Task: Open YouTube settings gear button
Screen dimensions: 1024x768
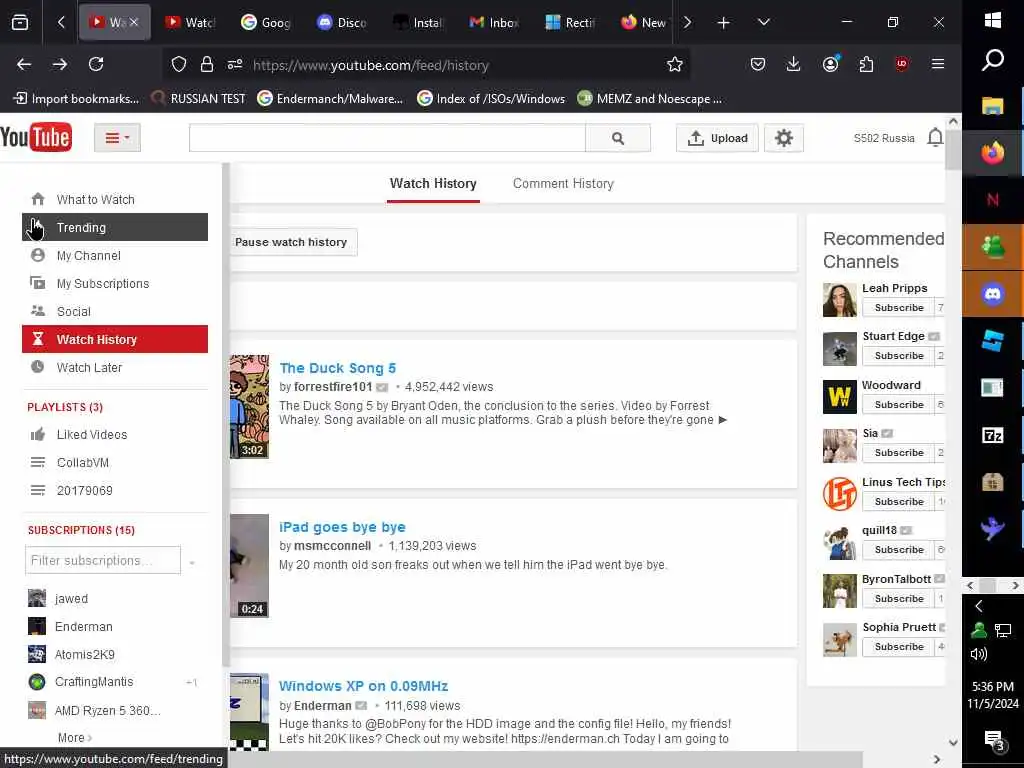Action: click(x=784, y=138)
